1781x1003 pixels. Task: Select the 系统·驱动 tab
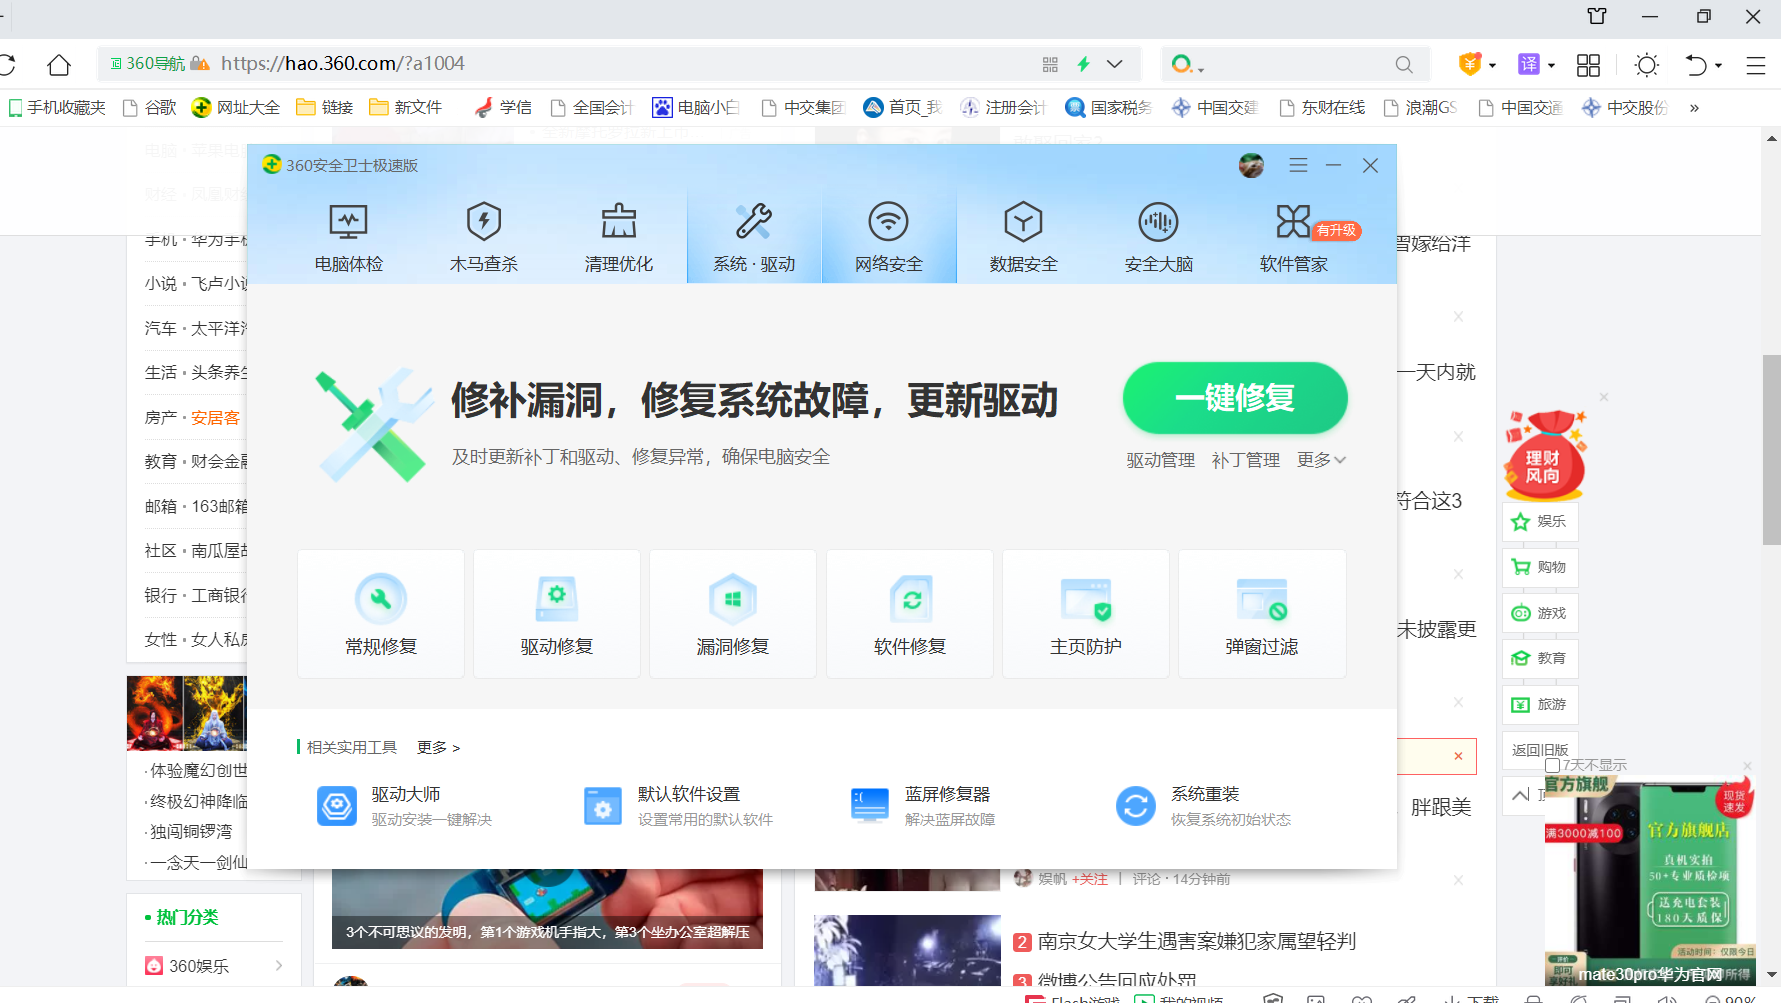(x=754, y=238)
